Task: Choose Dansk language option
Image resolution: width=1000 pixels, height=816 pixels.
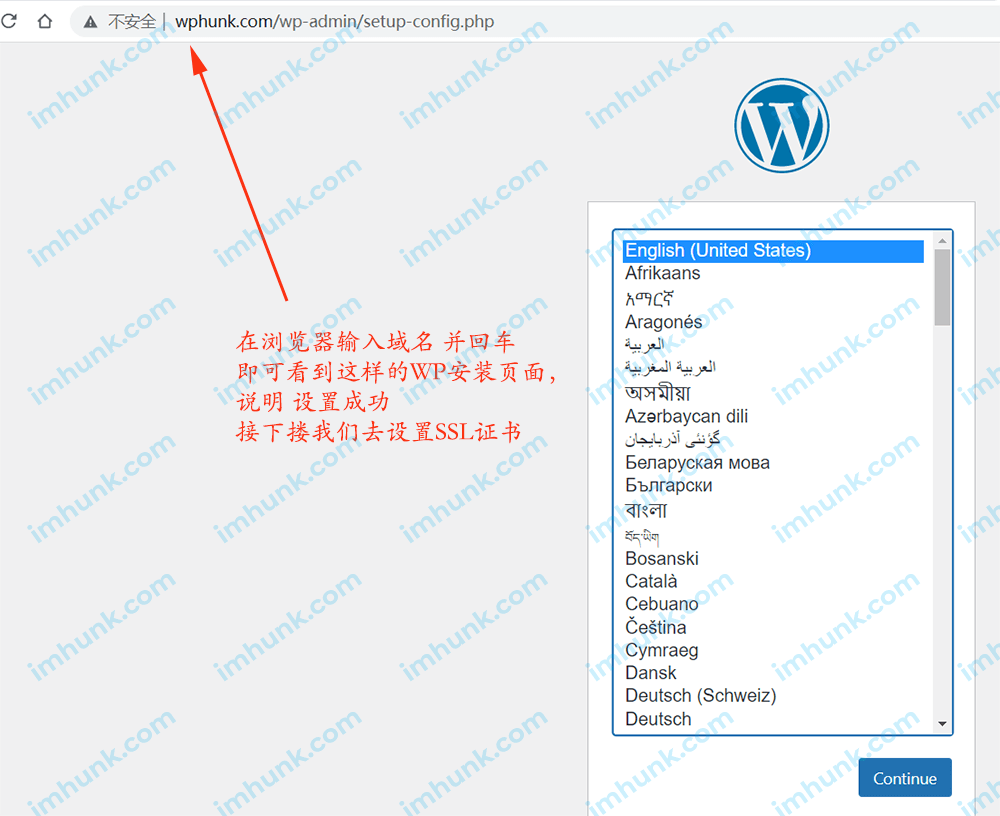Action: [x=773, y=673]
